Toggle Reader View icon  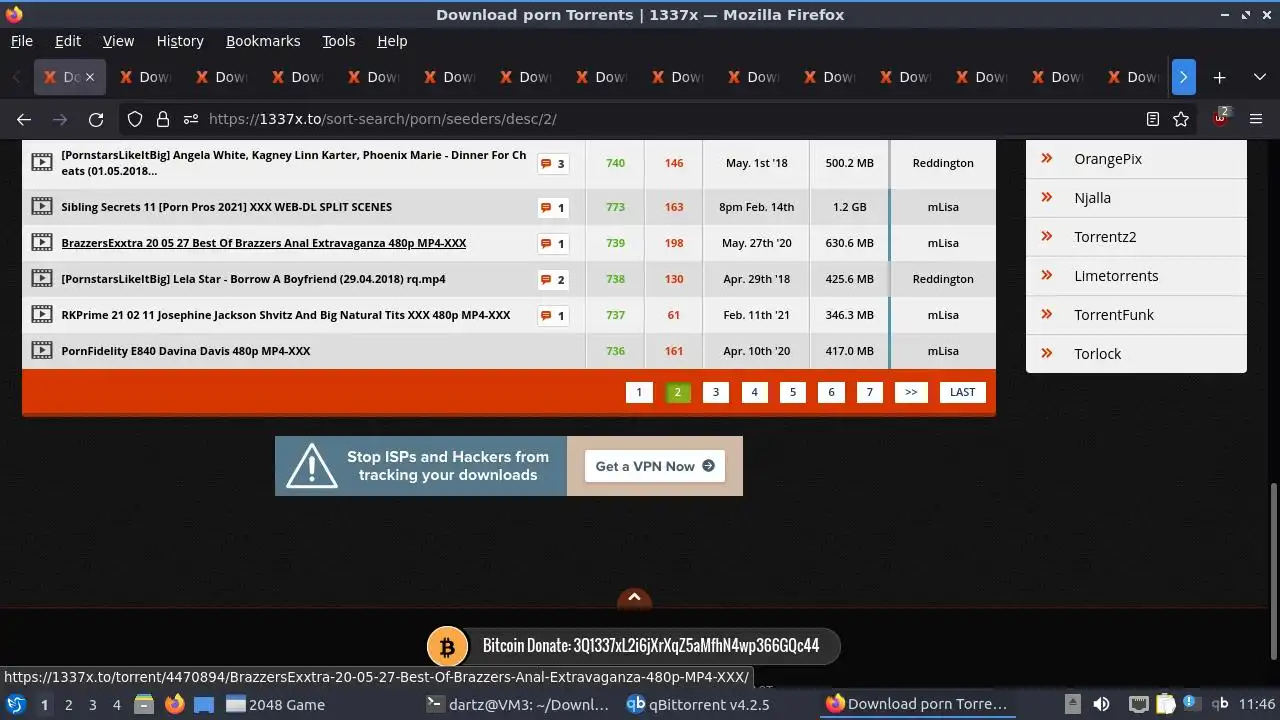click(x=1153, y=119)
